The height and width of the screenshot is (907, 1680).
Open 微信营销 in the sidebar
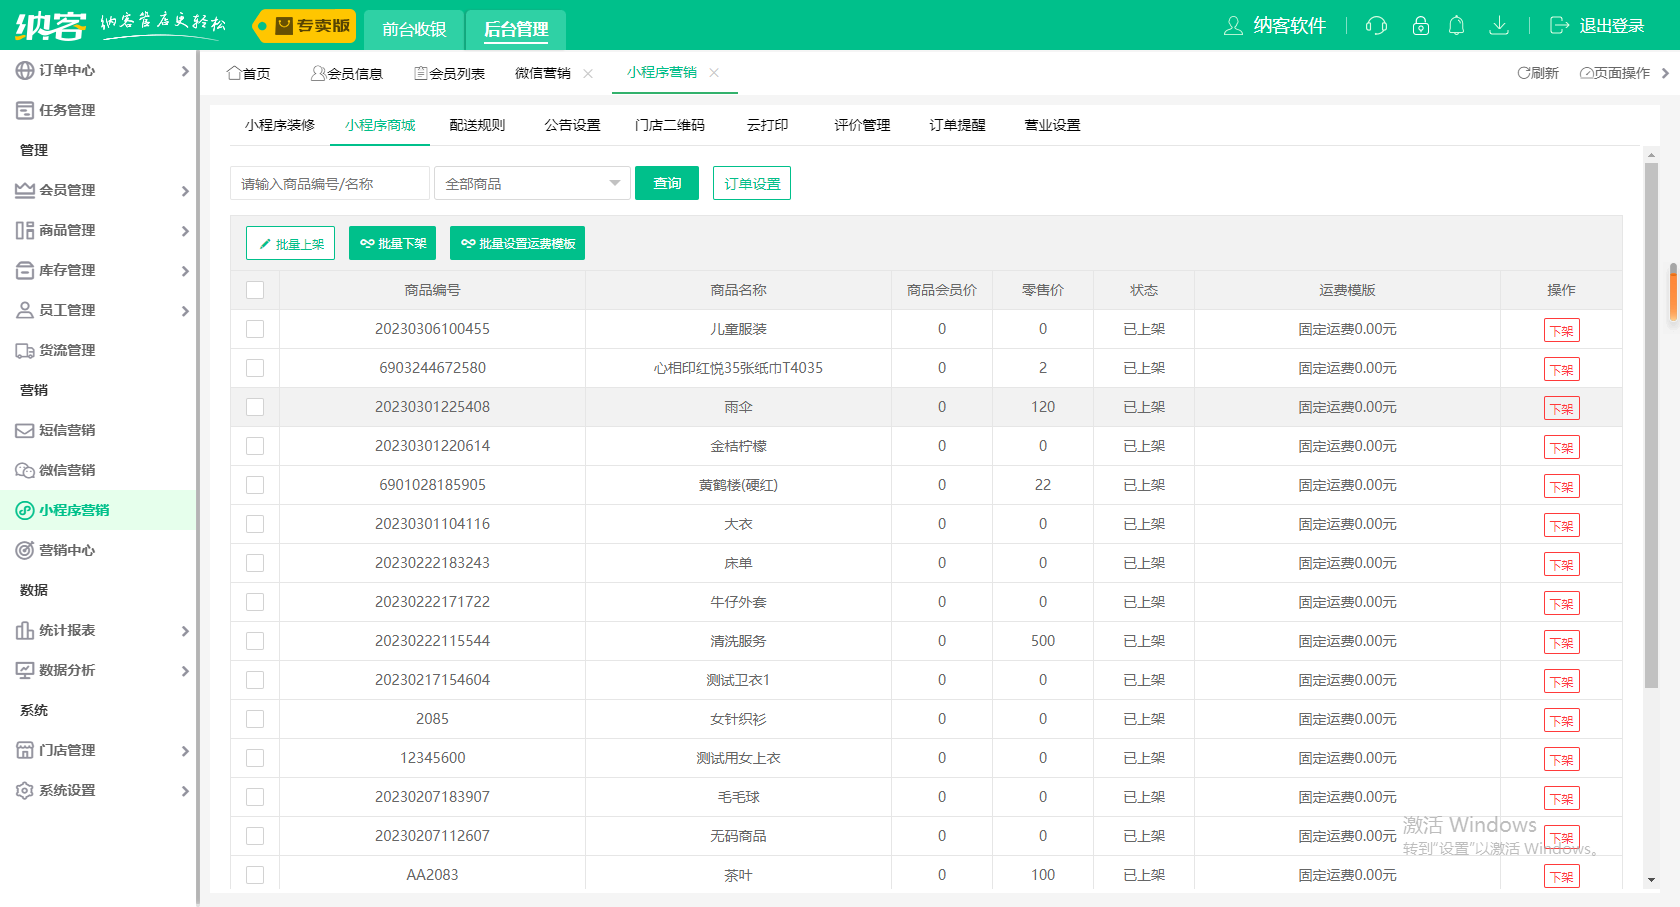(x=67, y=470)
